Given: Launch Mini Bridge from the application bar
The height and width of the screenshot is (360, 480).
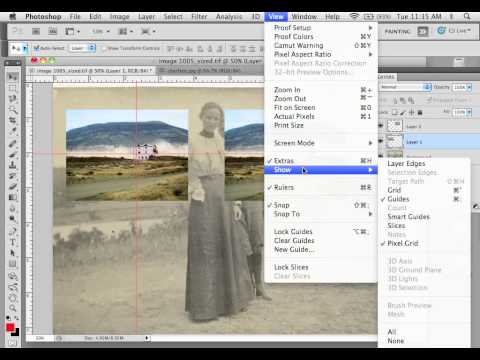Looking at the screenshot, I should tap(53, 31).
